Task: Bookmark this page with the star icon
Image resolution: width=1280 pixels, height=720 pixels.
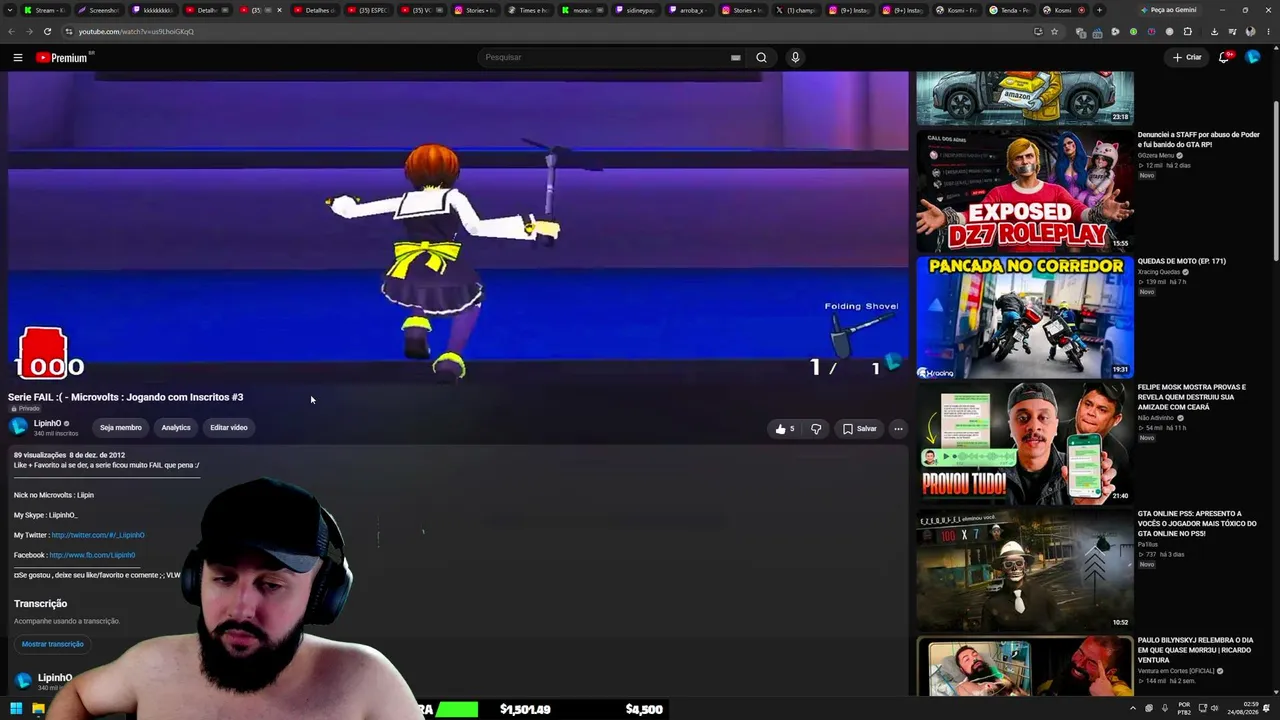Action: [1054, 31]
